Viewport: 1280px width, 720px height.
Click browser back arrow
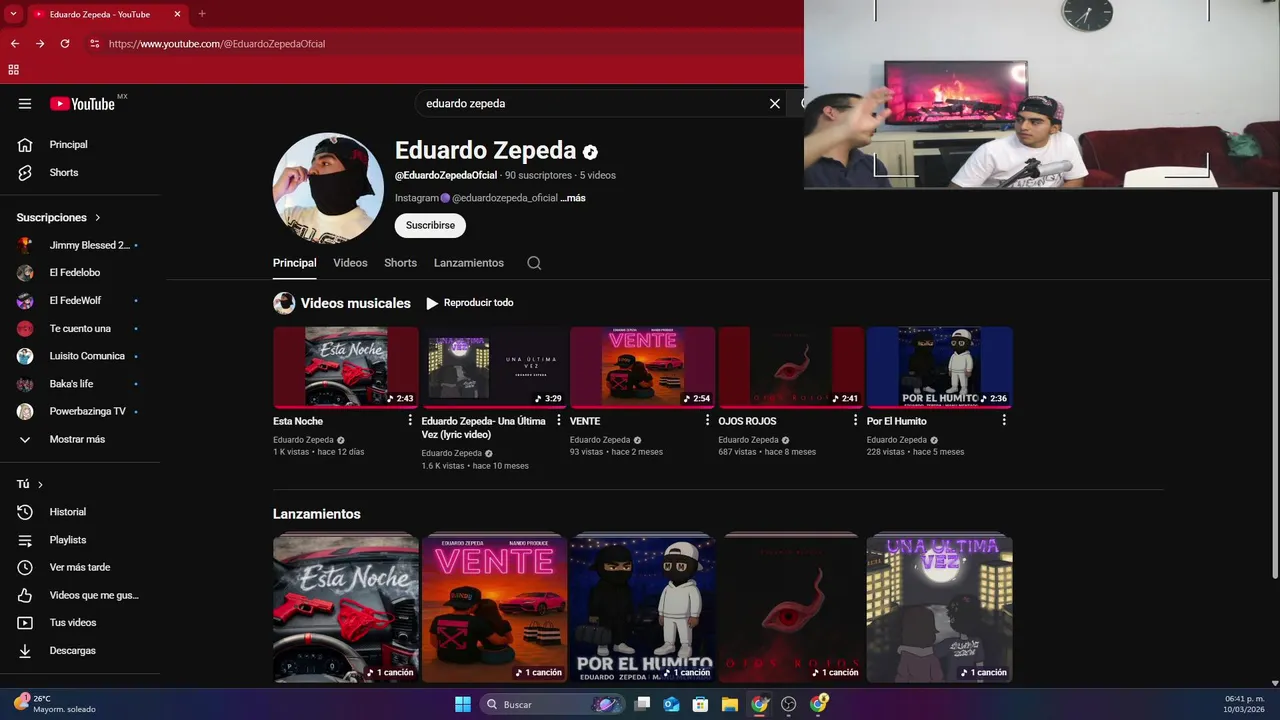click(15, 44)
